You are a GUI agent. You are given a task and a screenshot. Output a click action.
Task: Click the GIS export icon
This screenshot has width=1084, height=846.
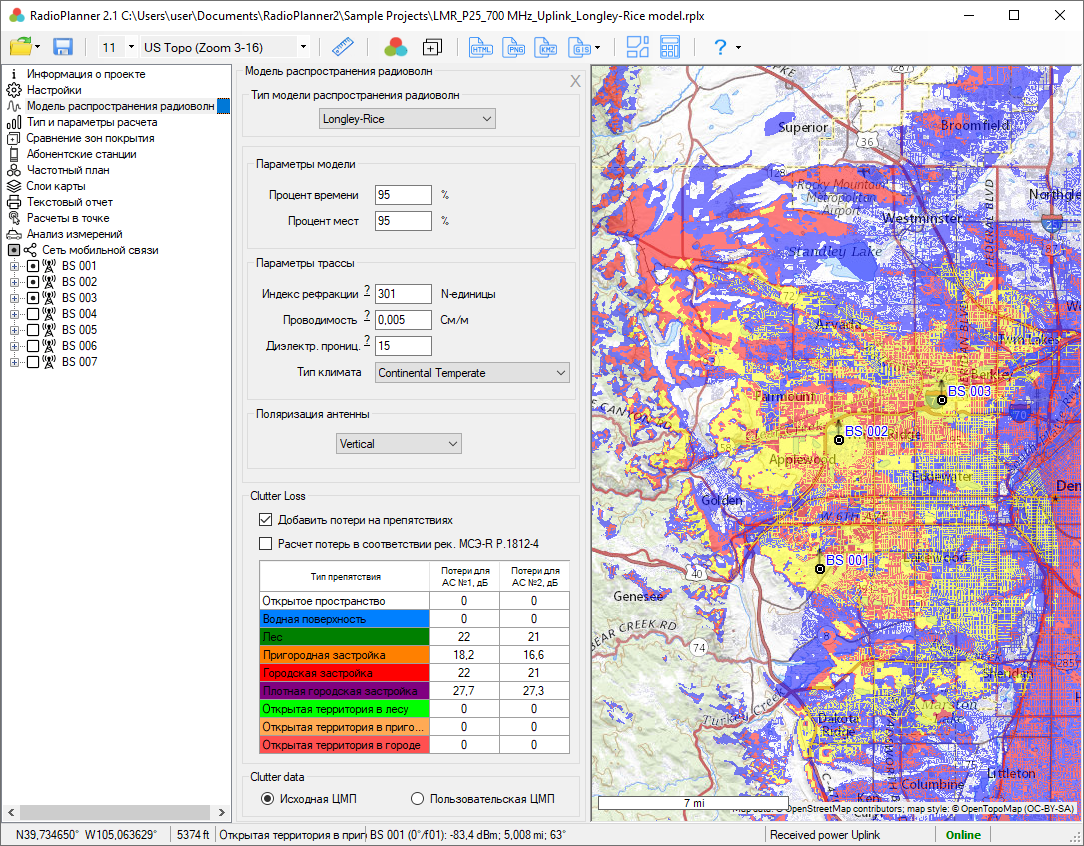(x=579, y=47)
